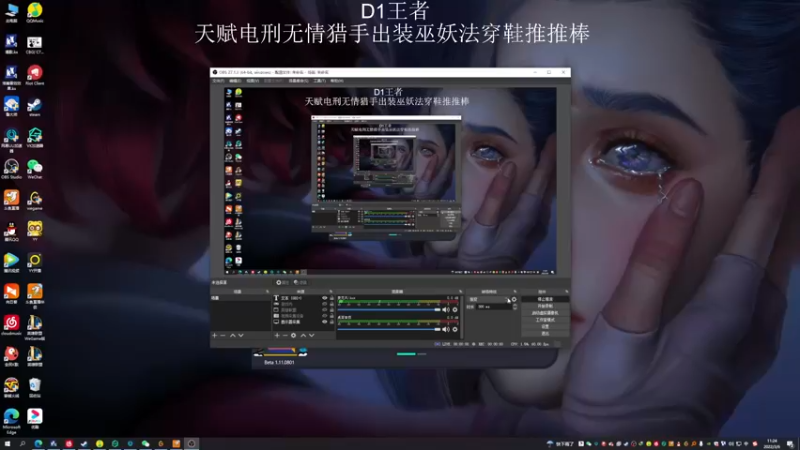Screen dimensions: 800x450
Task: Remove selected source with minus icon
Action: tap(285, 335)
